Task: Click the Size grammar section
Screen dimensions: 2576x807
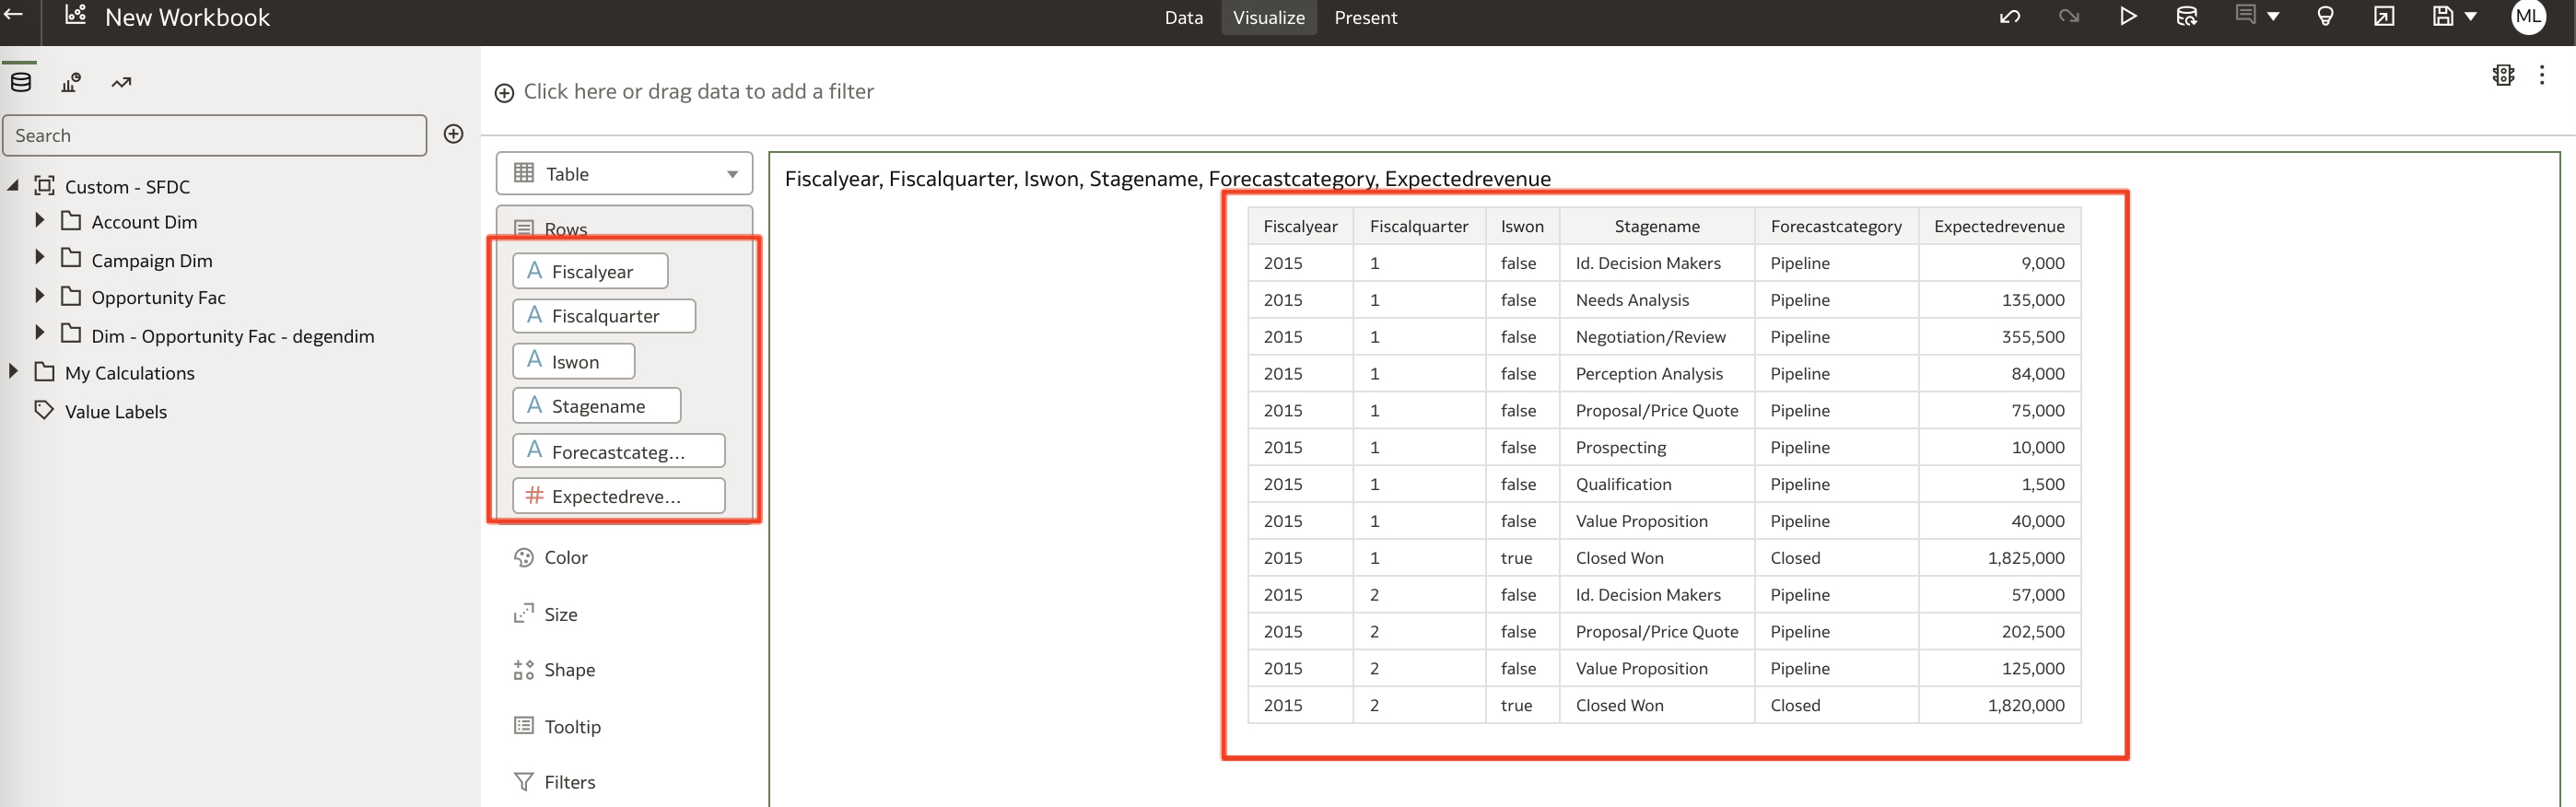Action: (560, 614)
